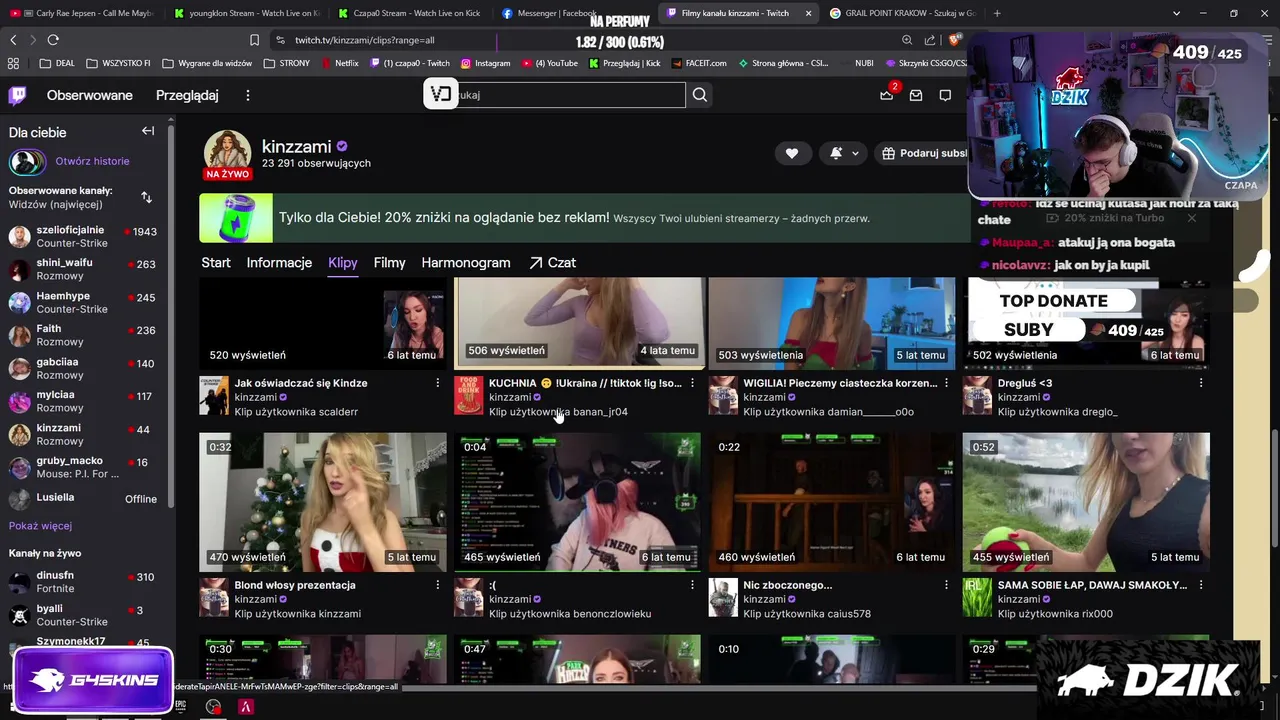Open options menu for Dregluś <3 clip
The width and height of the screenshot is (1280, 720).
click(x=1201, y=383)
